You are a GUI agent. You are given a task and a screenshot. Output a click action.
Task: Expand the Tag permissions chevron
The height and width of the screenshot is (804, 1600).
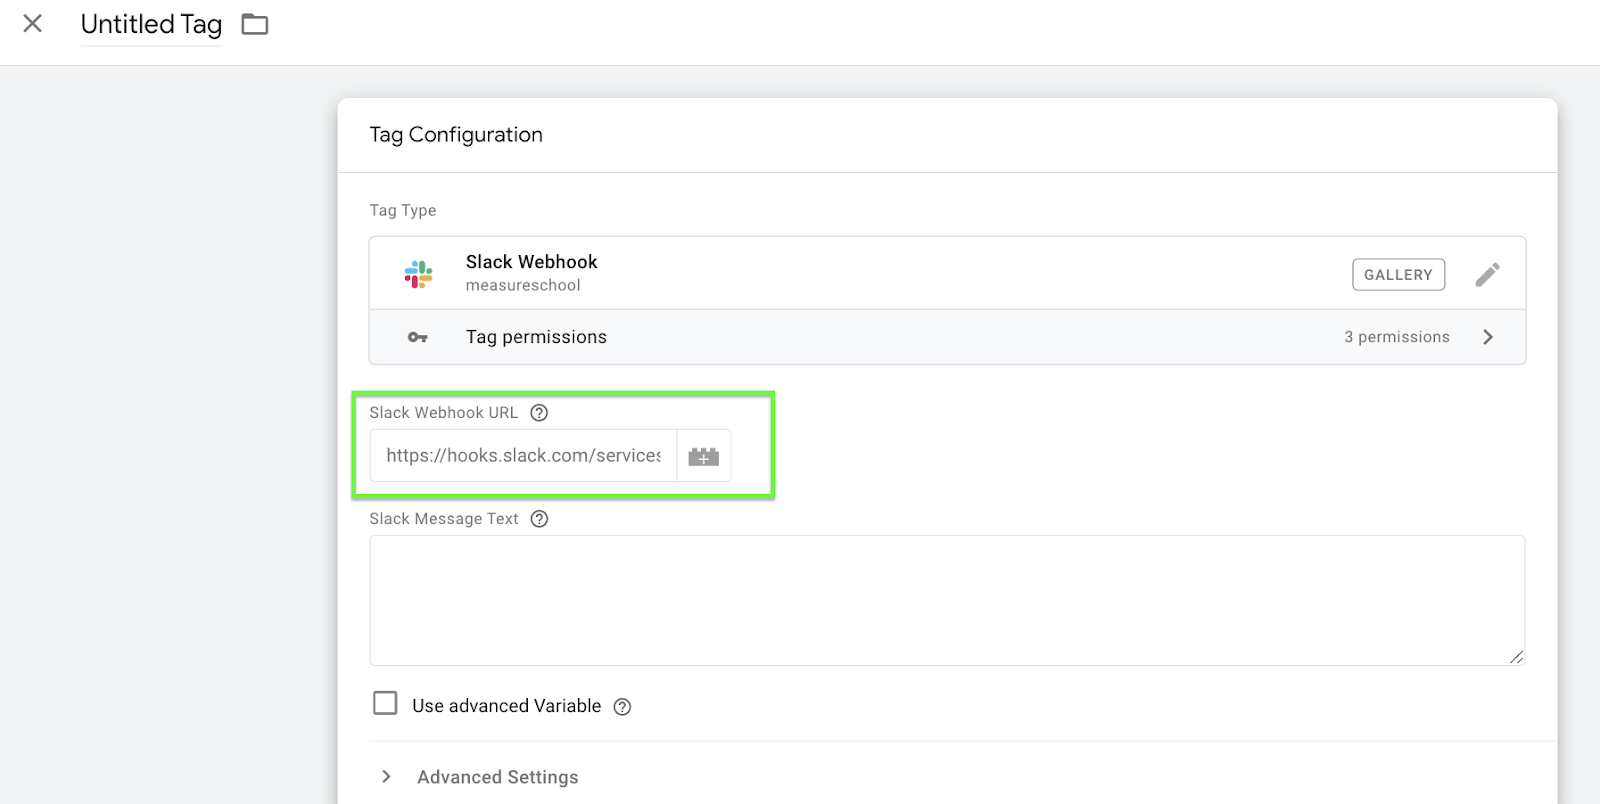click(x=1488, y=337)
